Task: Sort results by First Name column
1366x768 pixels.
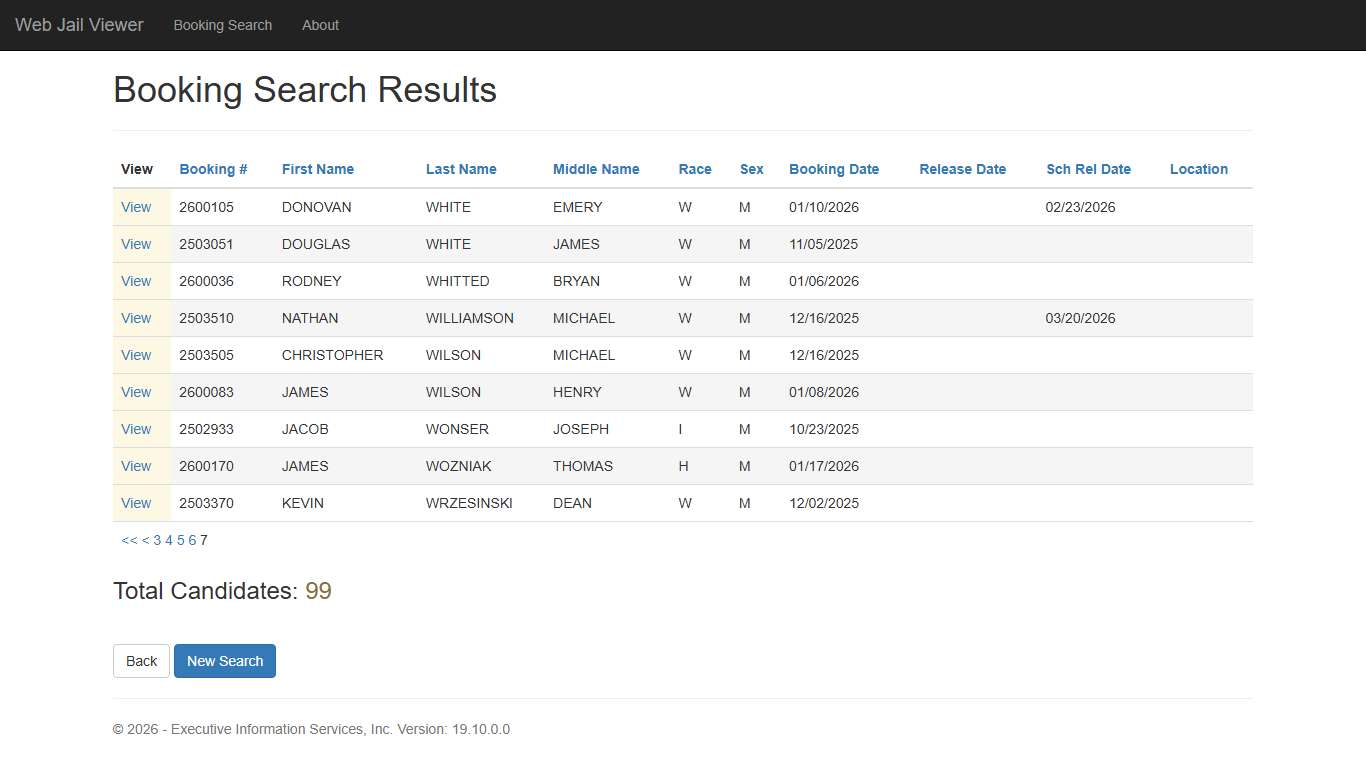Action: coord(317,169)
